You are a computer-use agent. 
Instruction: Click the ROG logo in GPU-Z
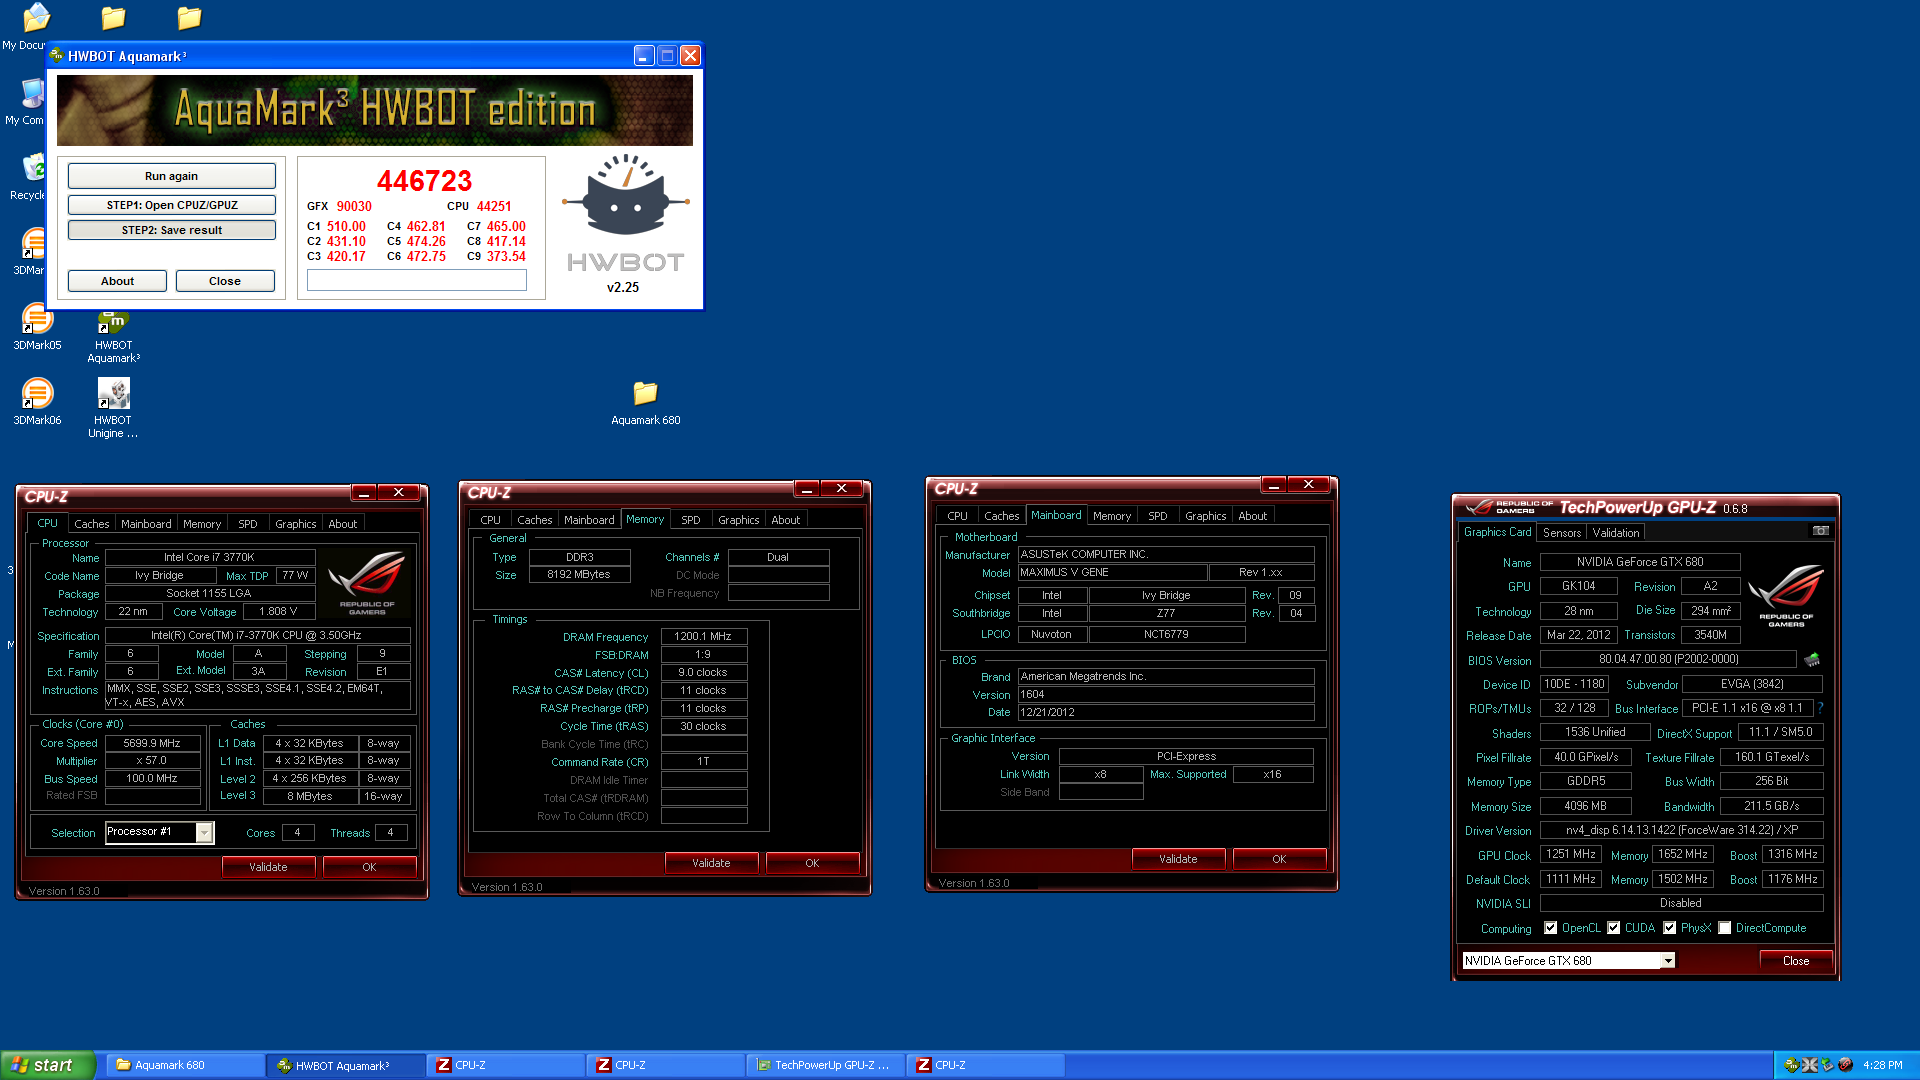1786,594
